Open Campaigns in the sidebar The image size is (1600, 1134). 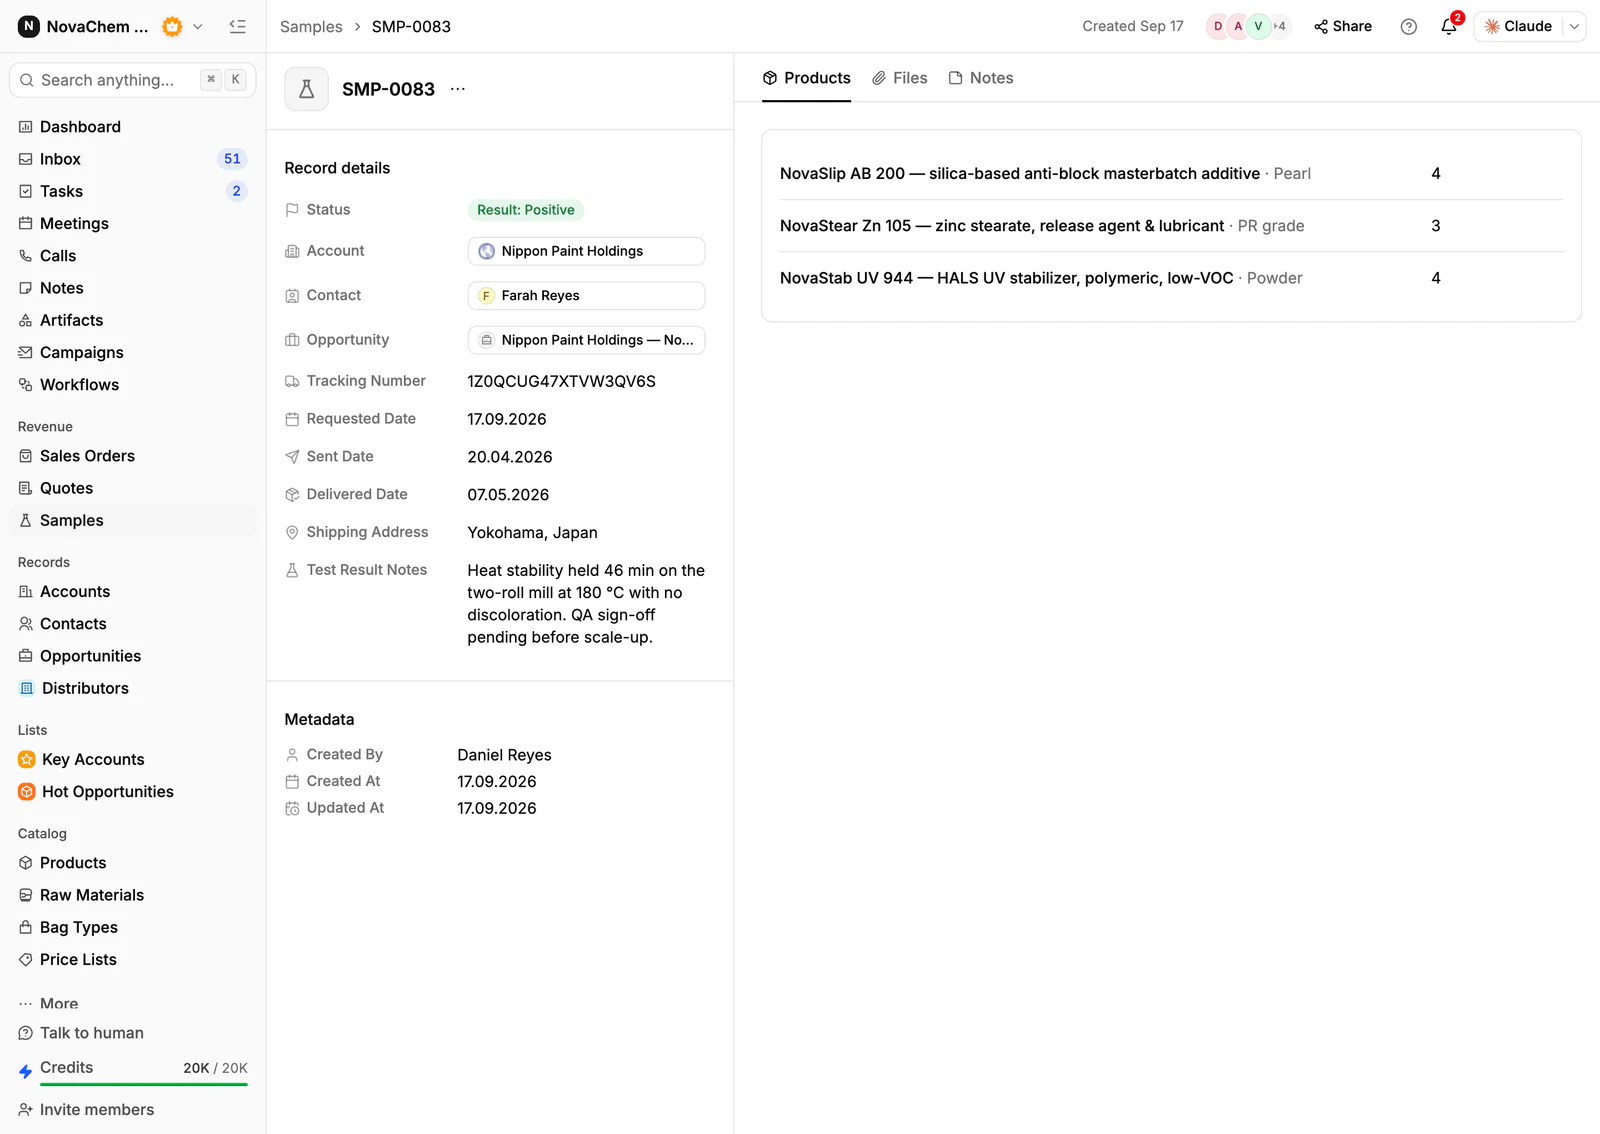(x=133, y=352)
